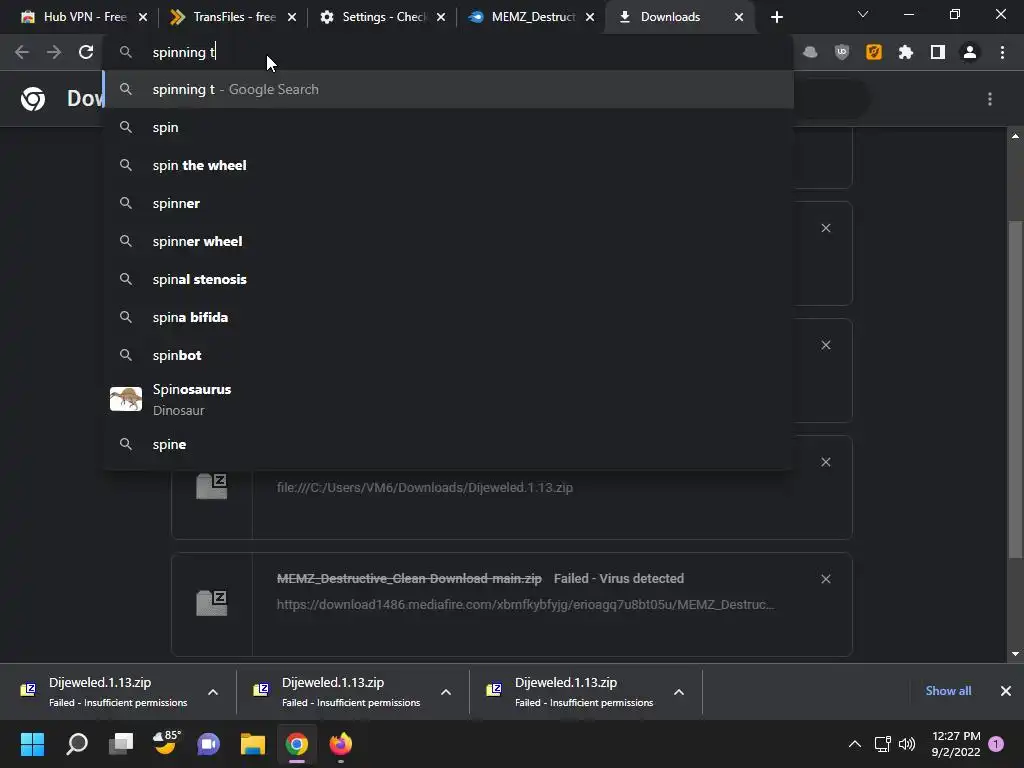This screenshot has height=768, width=1024.
Task: Choose the 'spine' suggestion
Action: [448, 444]
